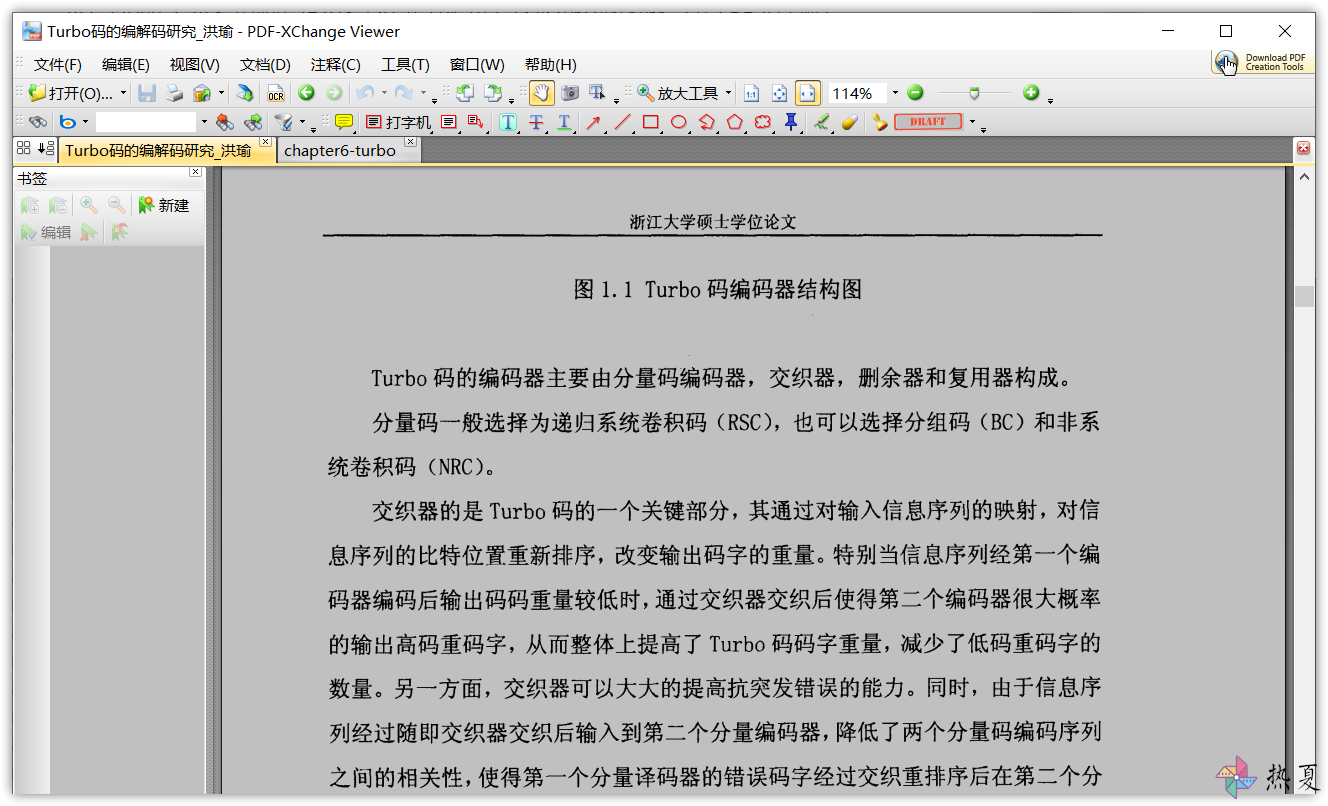Open the undo history dropdown arrow
The width and height of the screenshot is (1328, 806).
click(384, 93)
